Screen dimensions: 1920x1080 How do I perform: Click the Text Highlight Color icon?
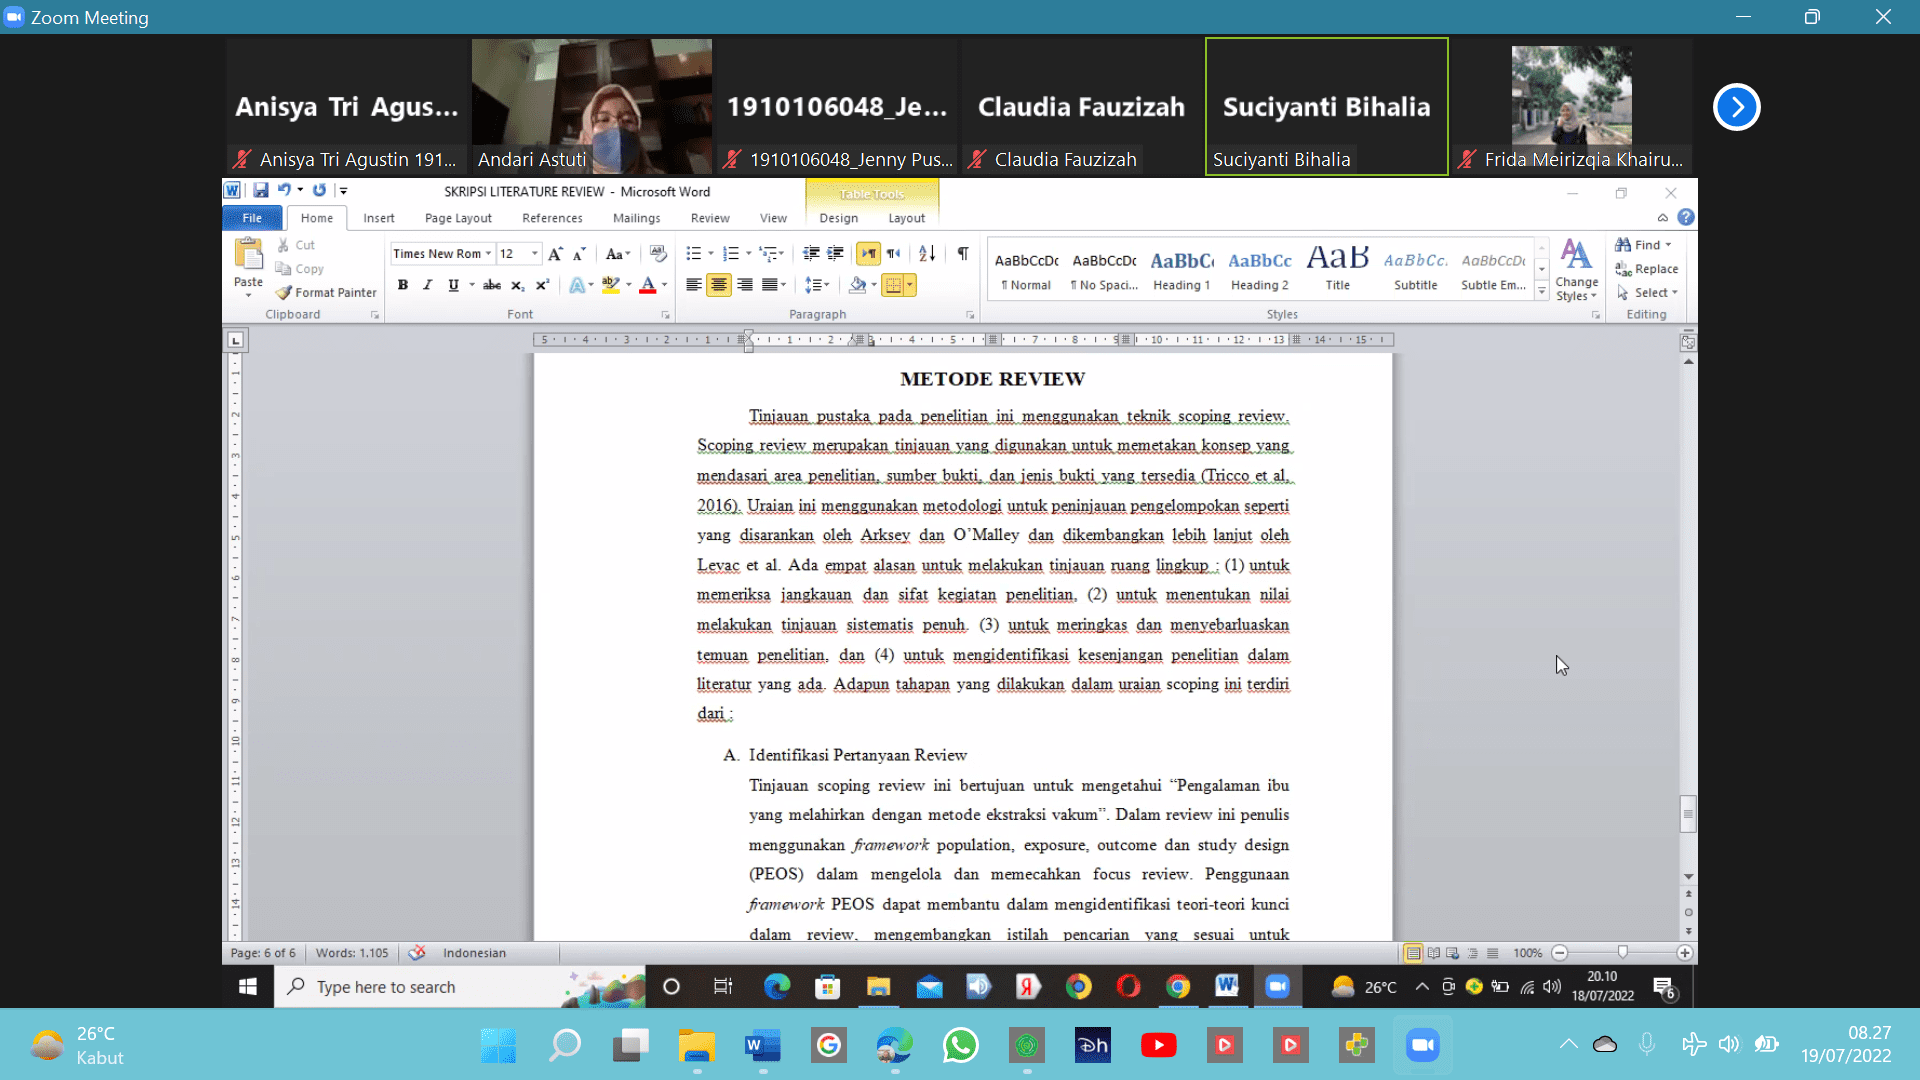tap(610, 285)
